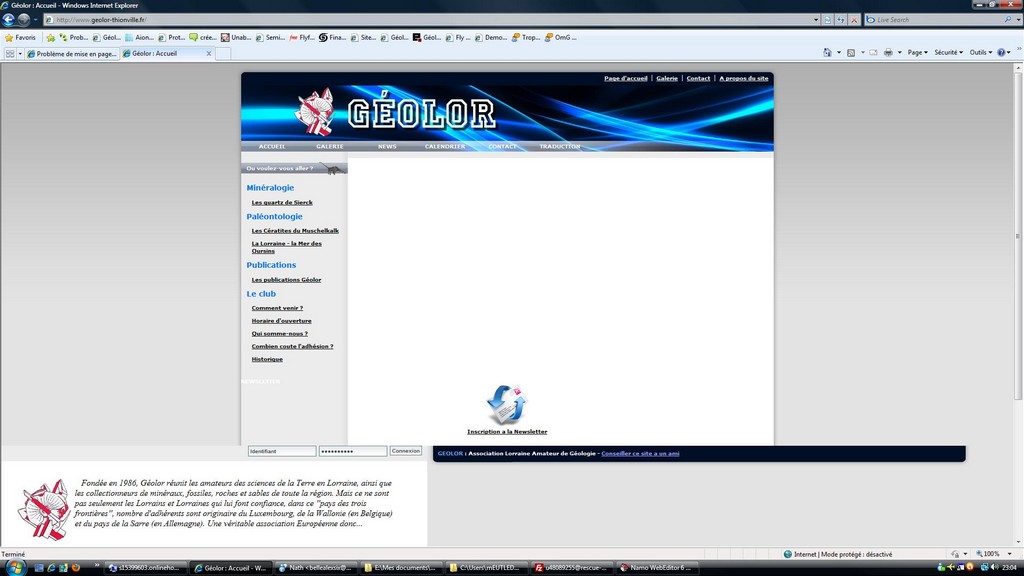1024x576 pixels.
Task: Open the tab list dropdown arrow
Action: 20,54
